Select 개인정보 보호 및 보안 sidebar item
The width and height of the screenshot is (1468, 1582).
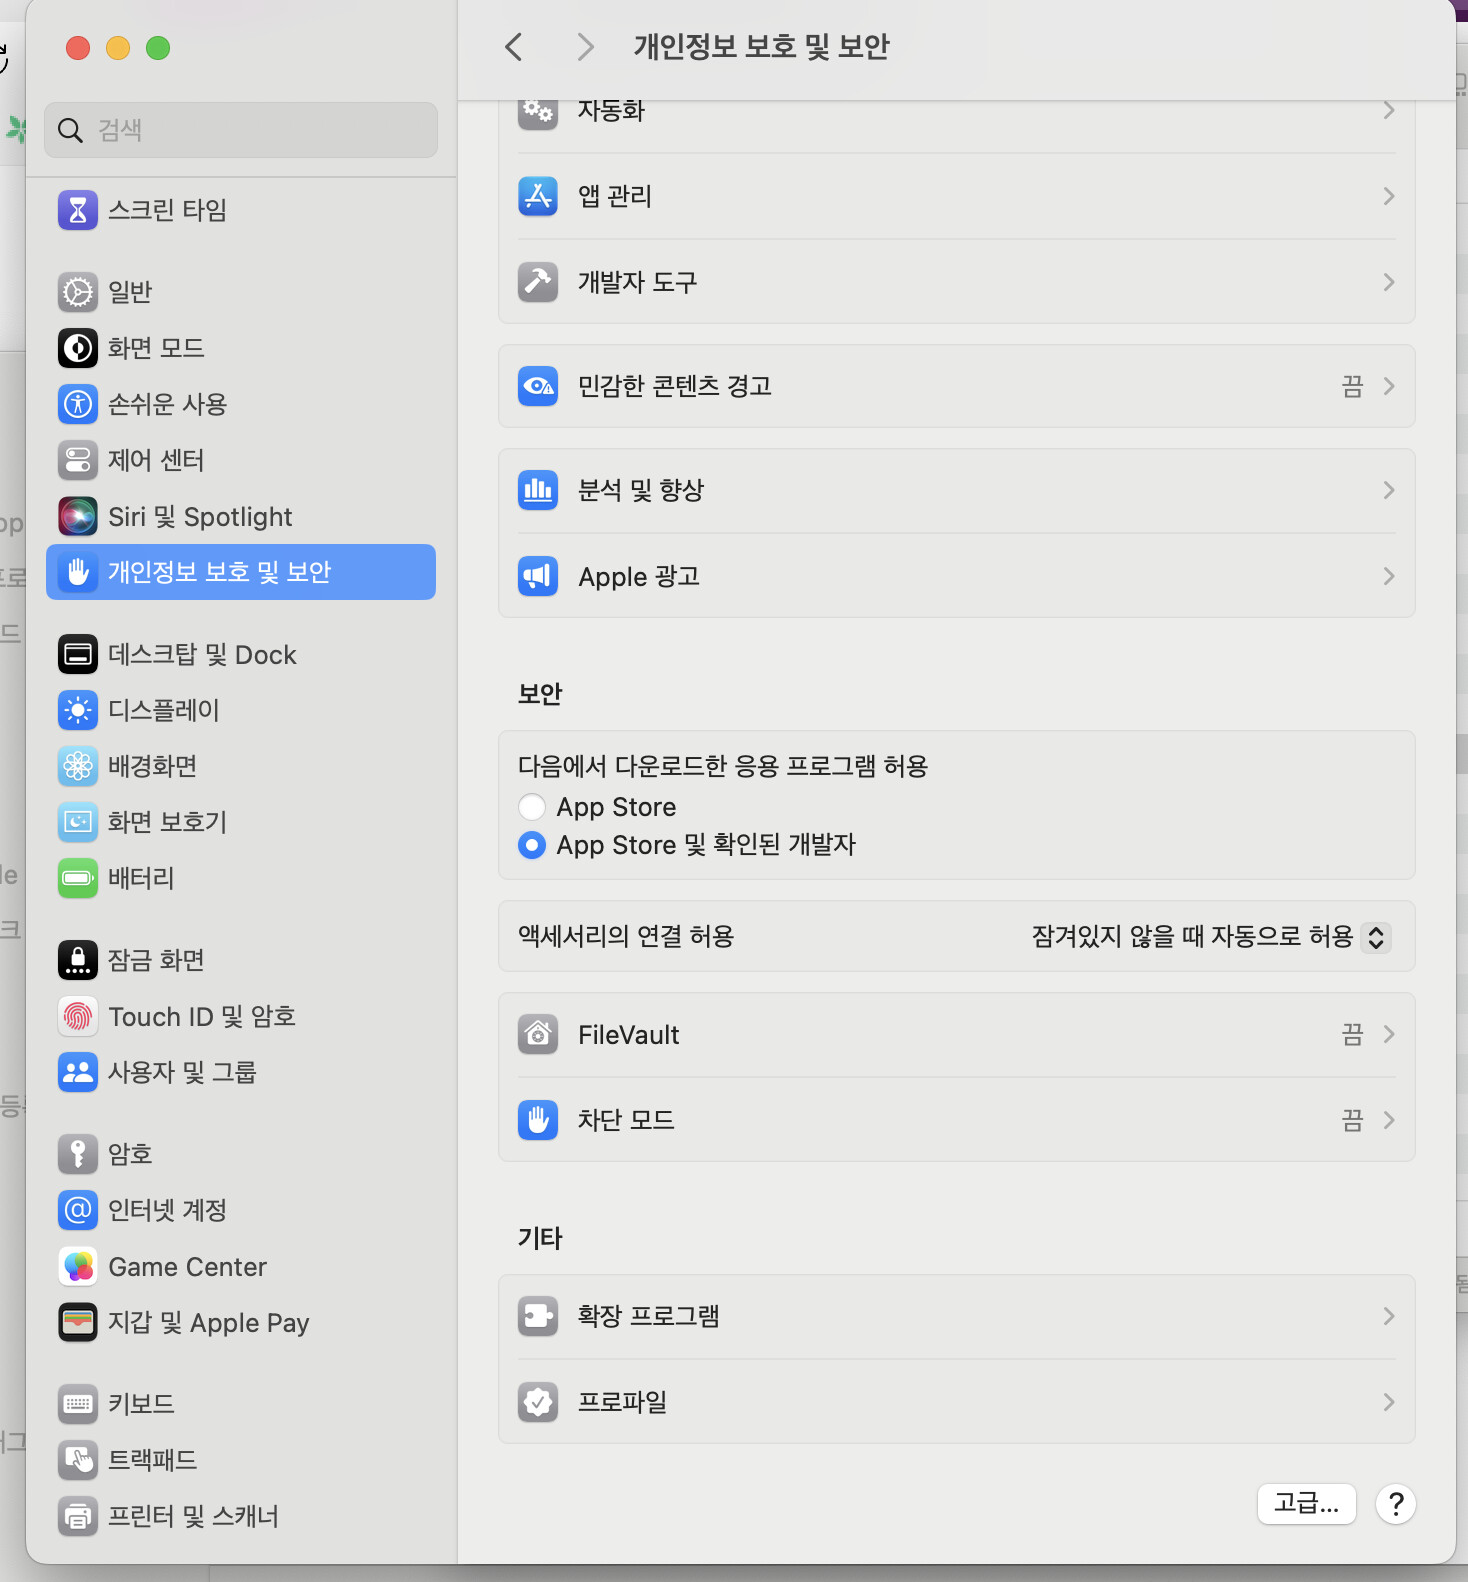tap(241, 572)
